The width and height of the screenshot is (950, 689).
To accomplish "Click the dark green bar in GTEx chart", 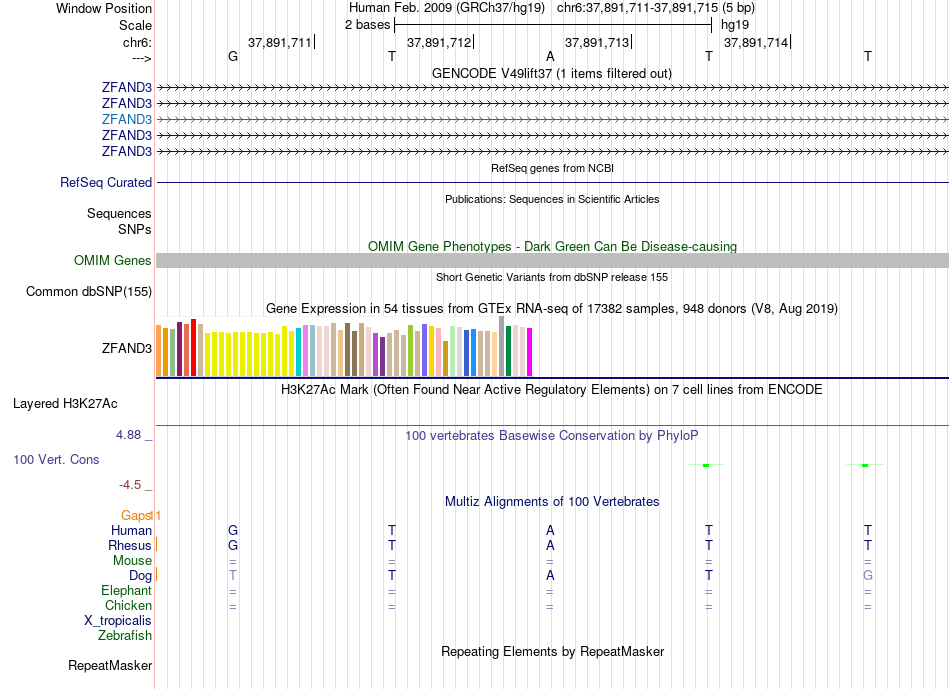I will [508, 351].
